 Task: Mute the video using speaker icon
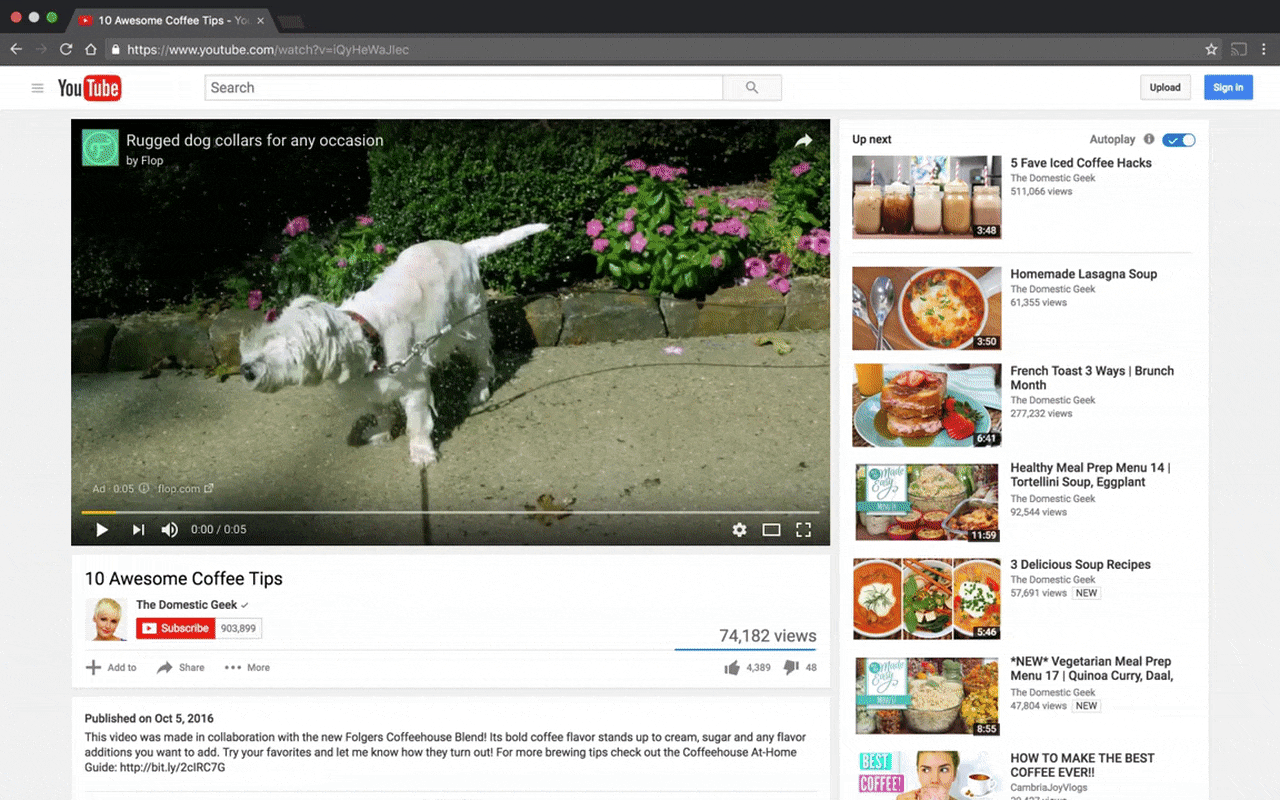click(170, 530)
